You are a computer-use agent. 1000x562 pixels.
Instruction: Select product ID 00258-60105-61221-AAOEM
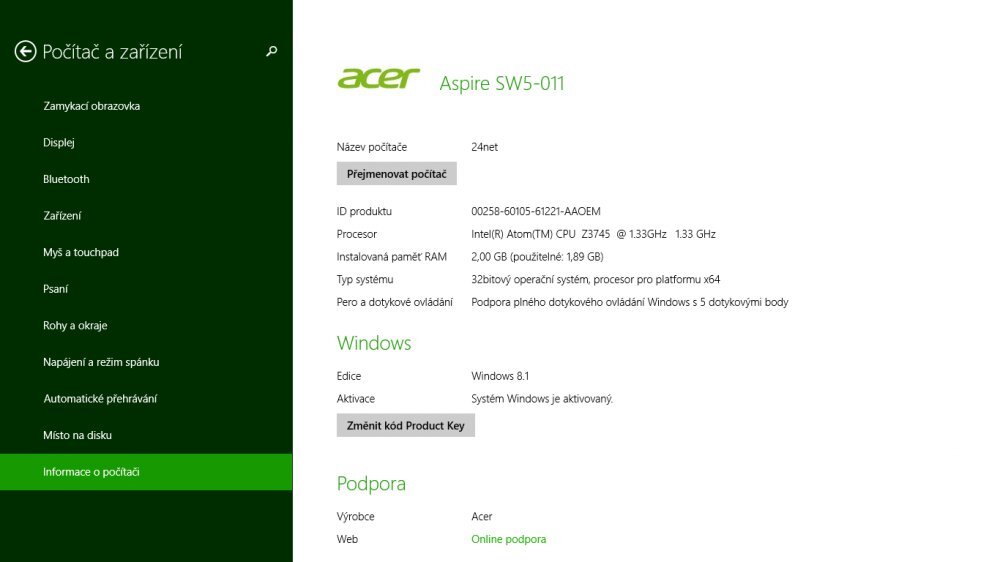point(536,211)
